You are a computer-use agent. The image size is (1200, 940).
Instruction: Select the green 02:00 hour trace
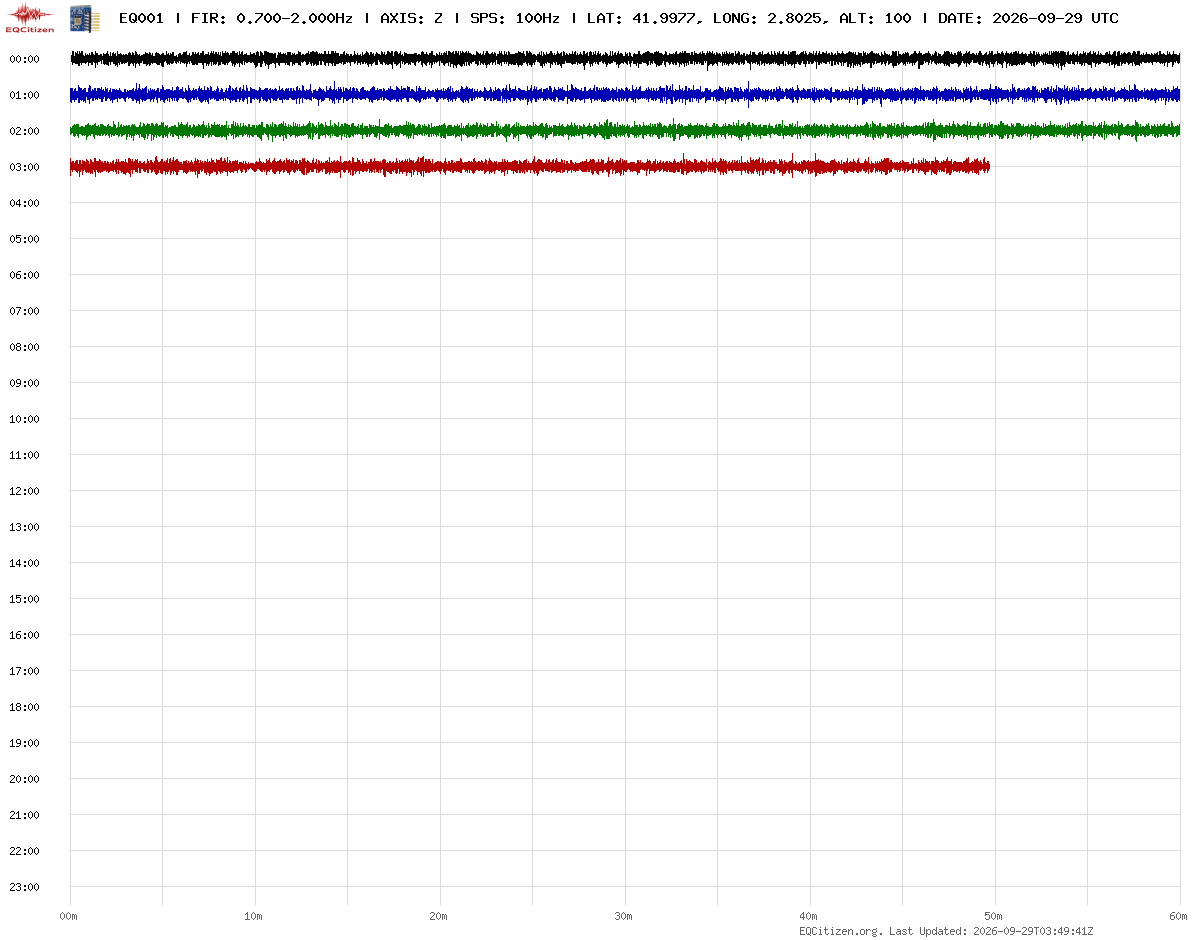(x=625, y=131)
